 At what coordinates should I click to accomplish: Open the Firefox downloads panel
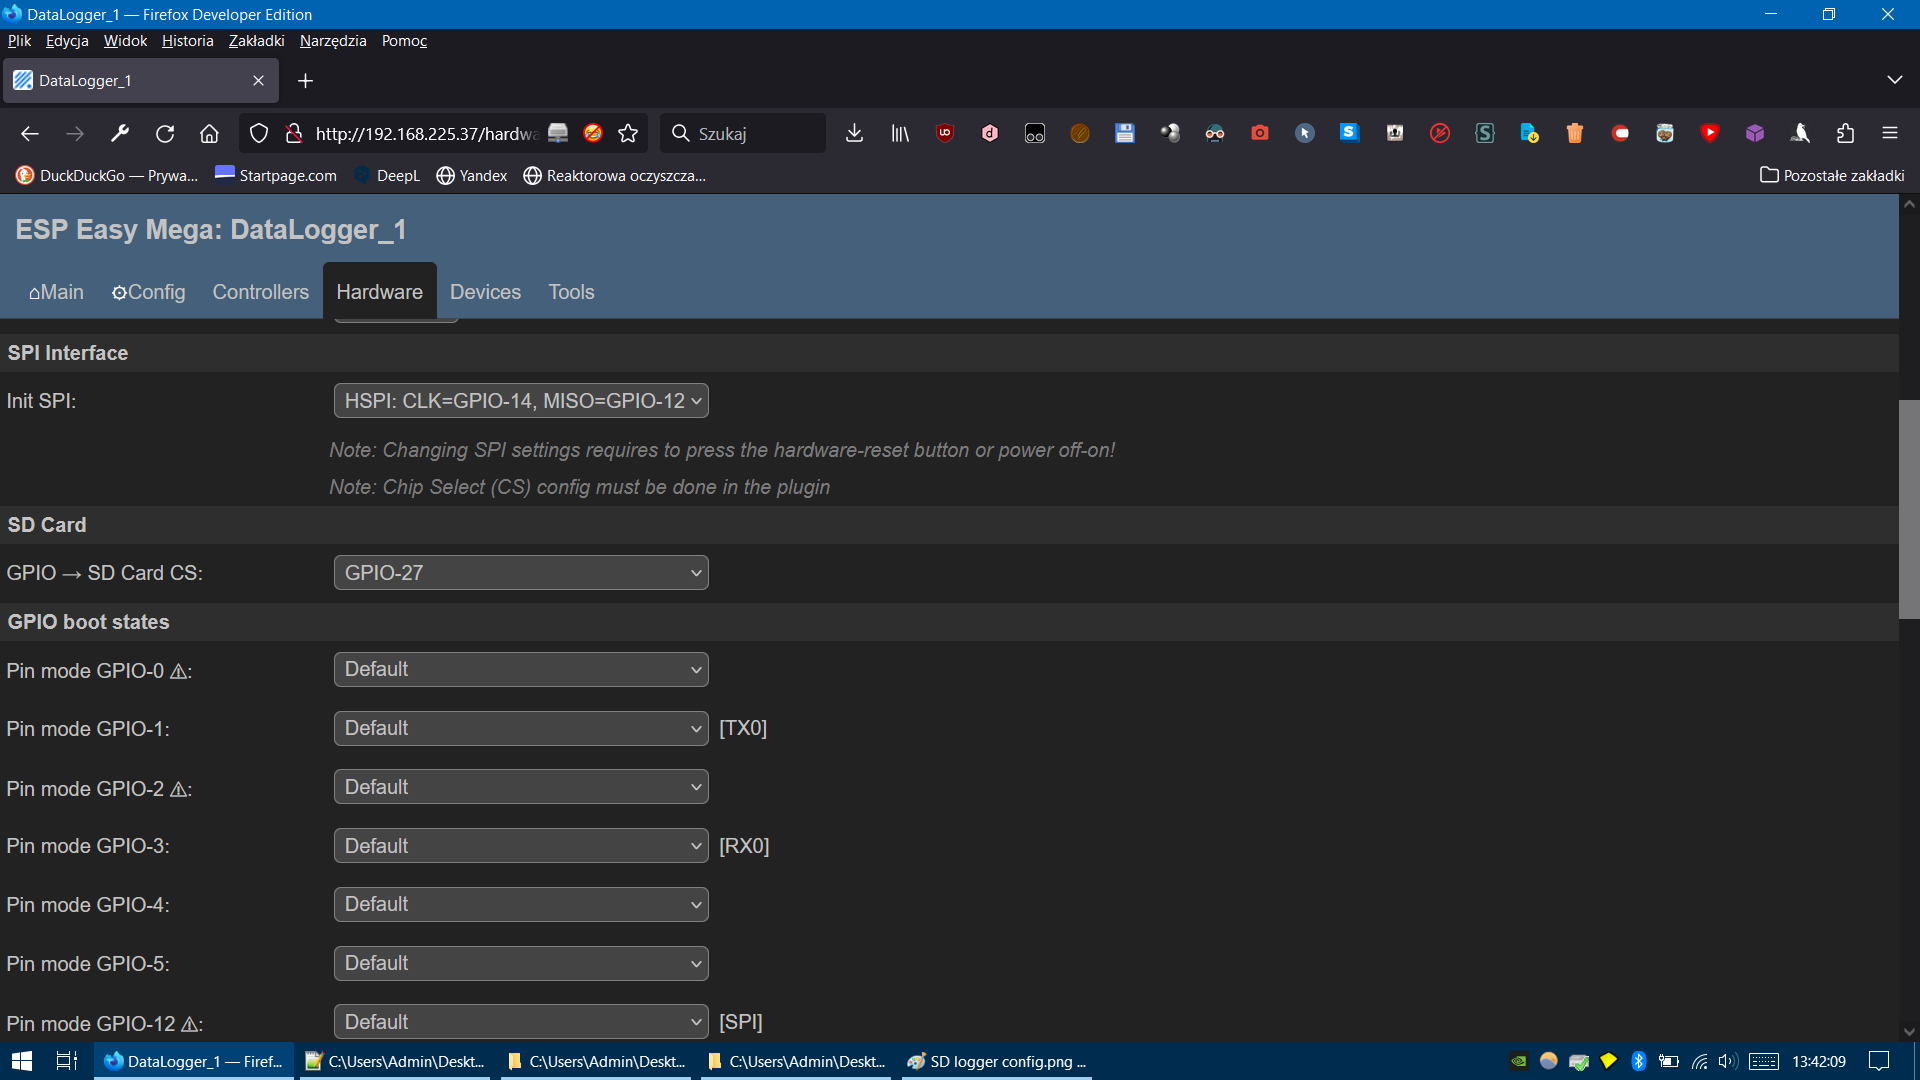point(854,133)
